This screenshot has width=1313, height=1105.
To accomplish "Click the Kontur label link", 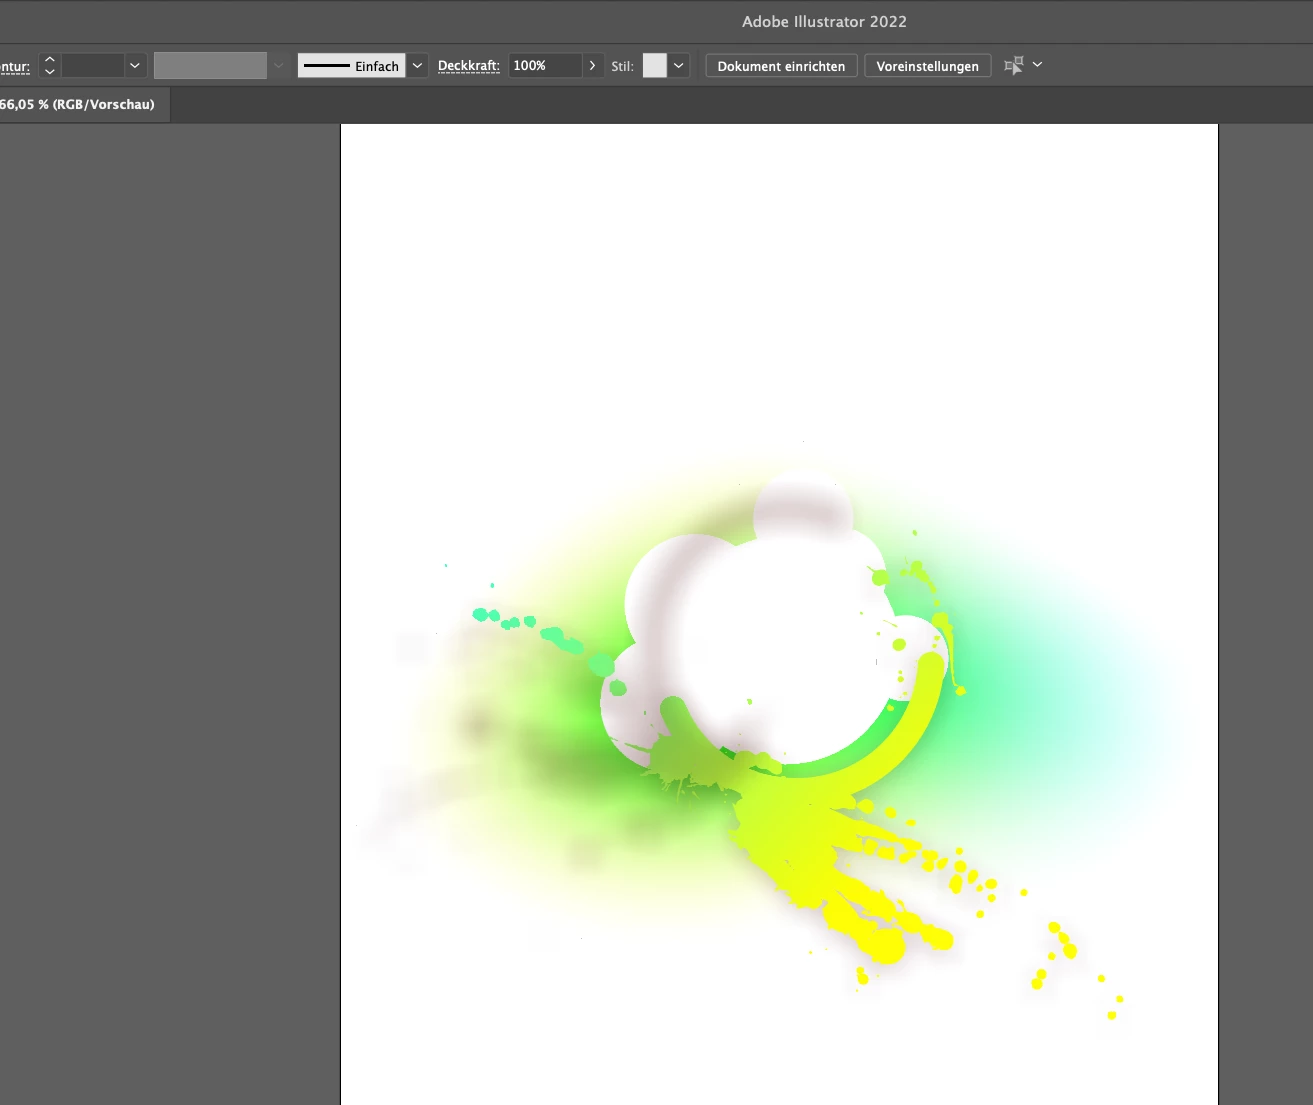I will pyautogui.click(x=15, y=67).
